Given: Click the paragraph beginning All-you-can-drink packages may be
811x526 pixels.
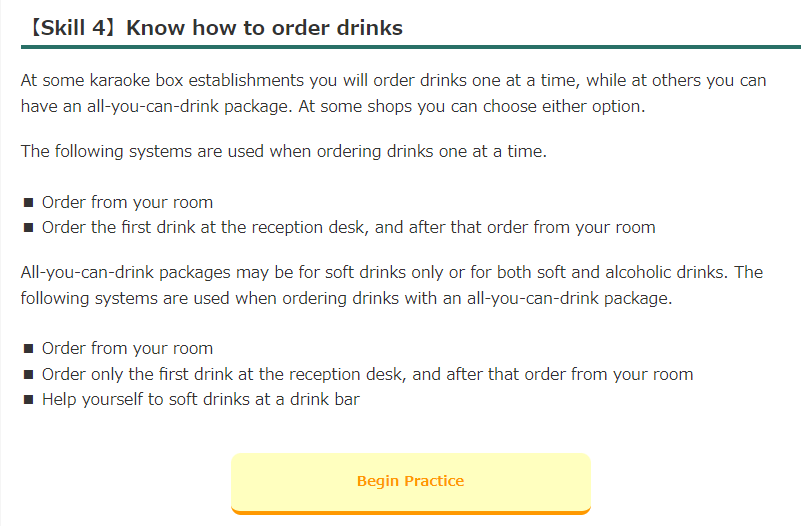Looking at the screenshot, I should pos(392,285).
